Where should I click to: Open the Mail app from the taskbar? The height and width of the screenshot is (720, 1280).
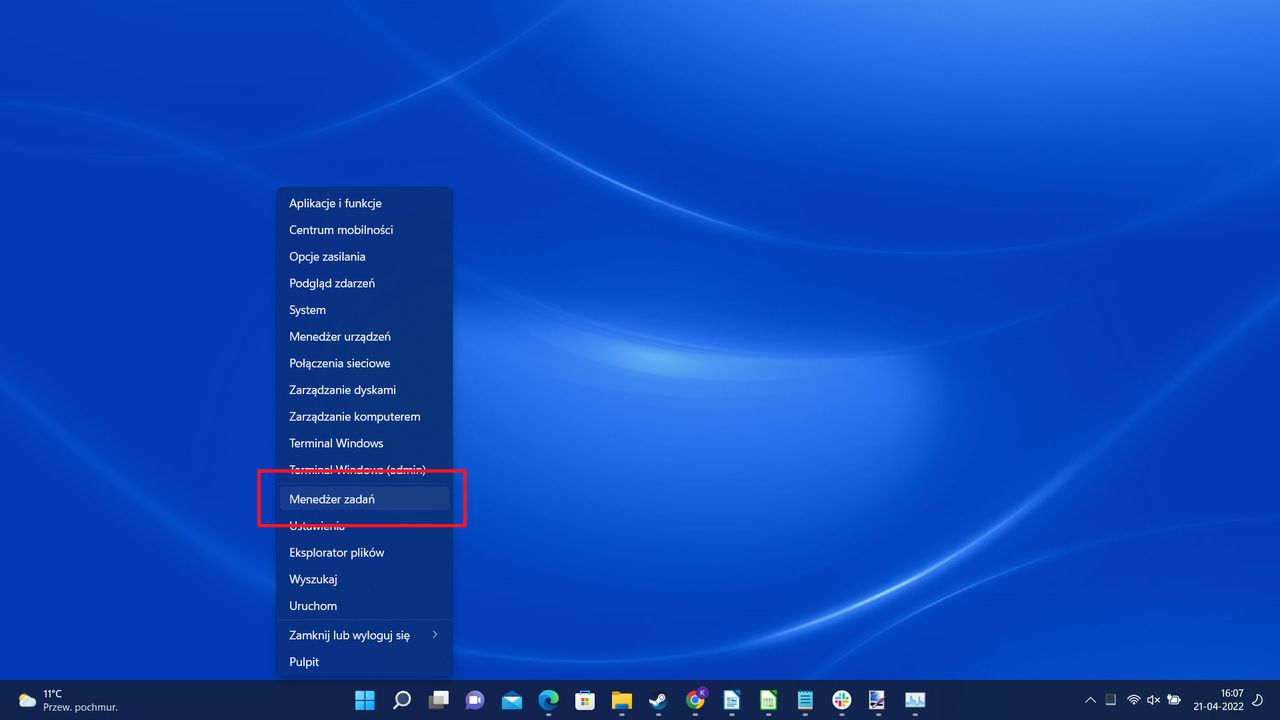(512, 700)
